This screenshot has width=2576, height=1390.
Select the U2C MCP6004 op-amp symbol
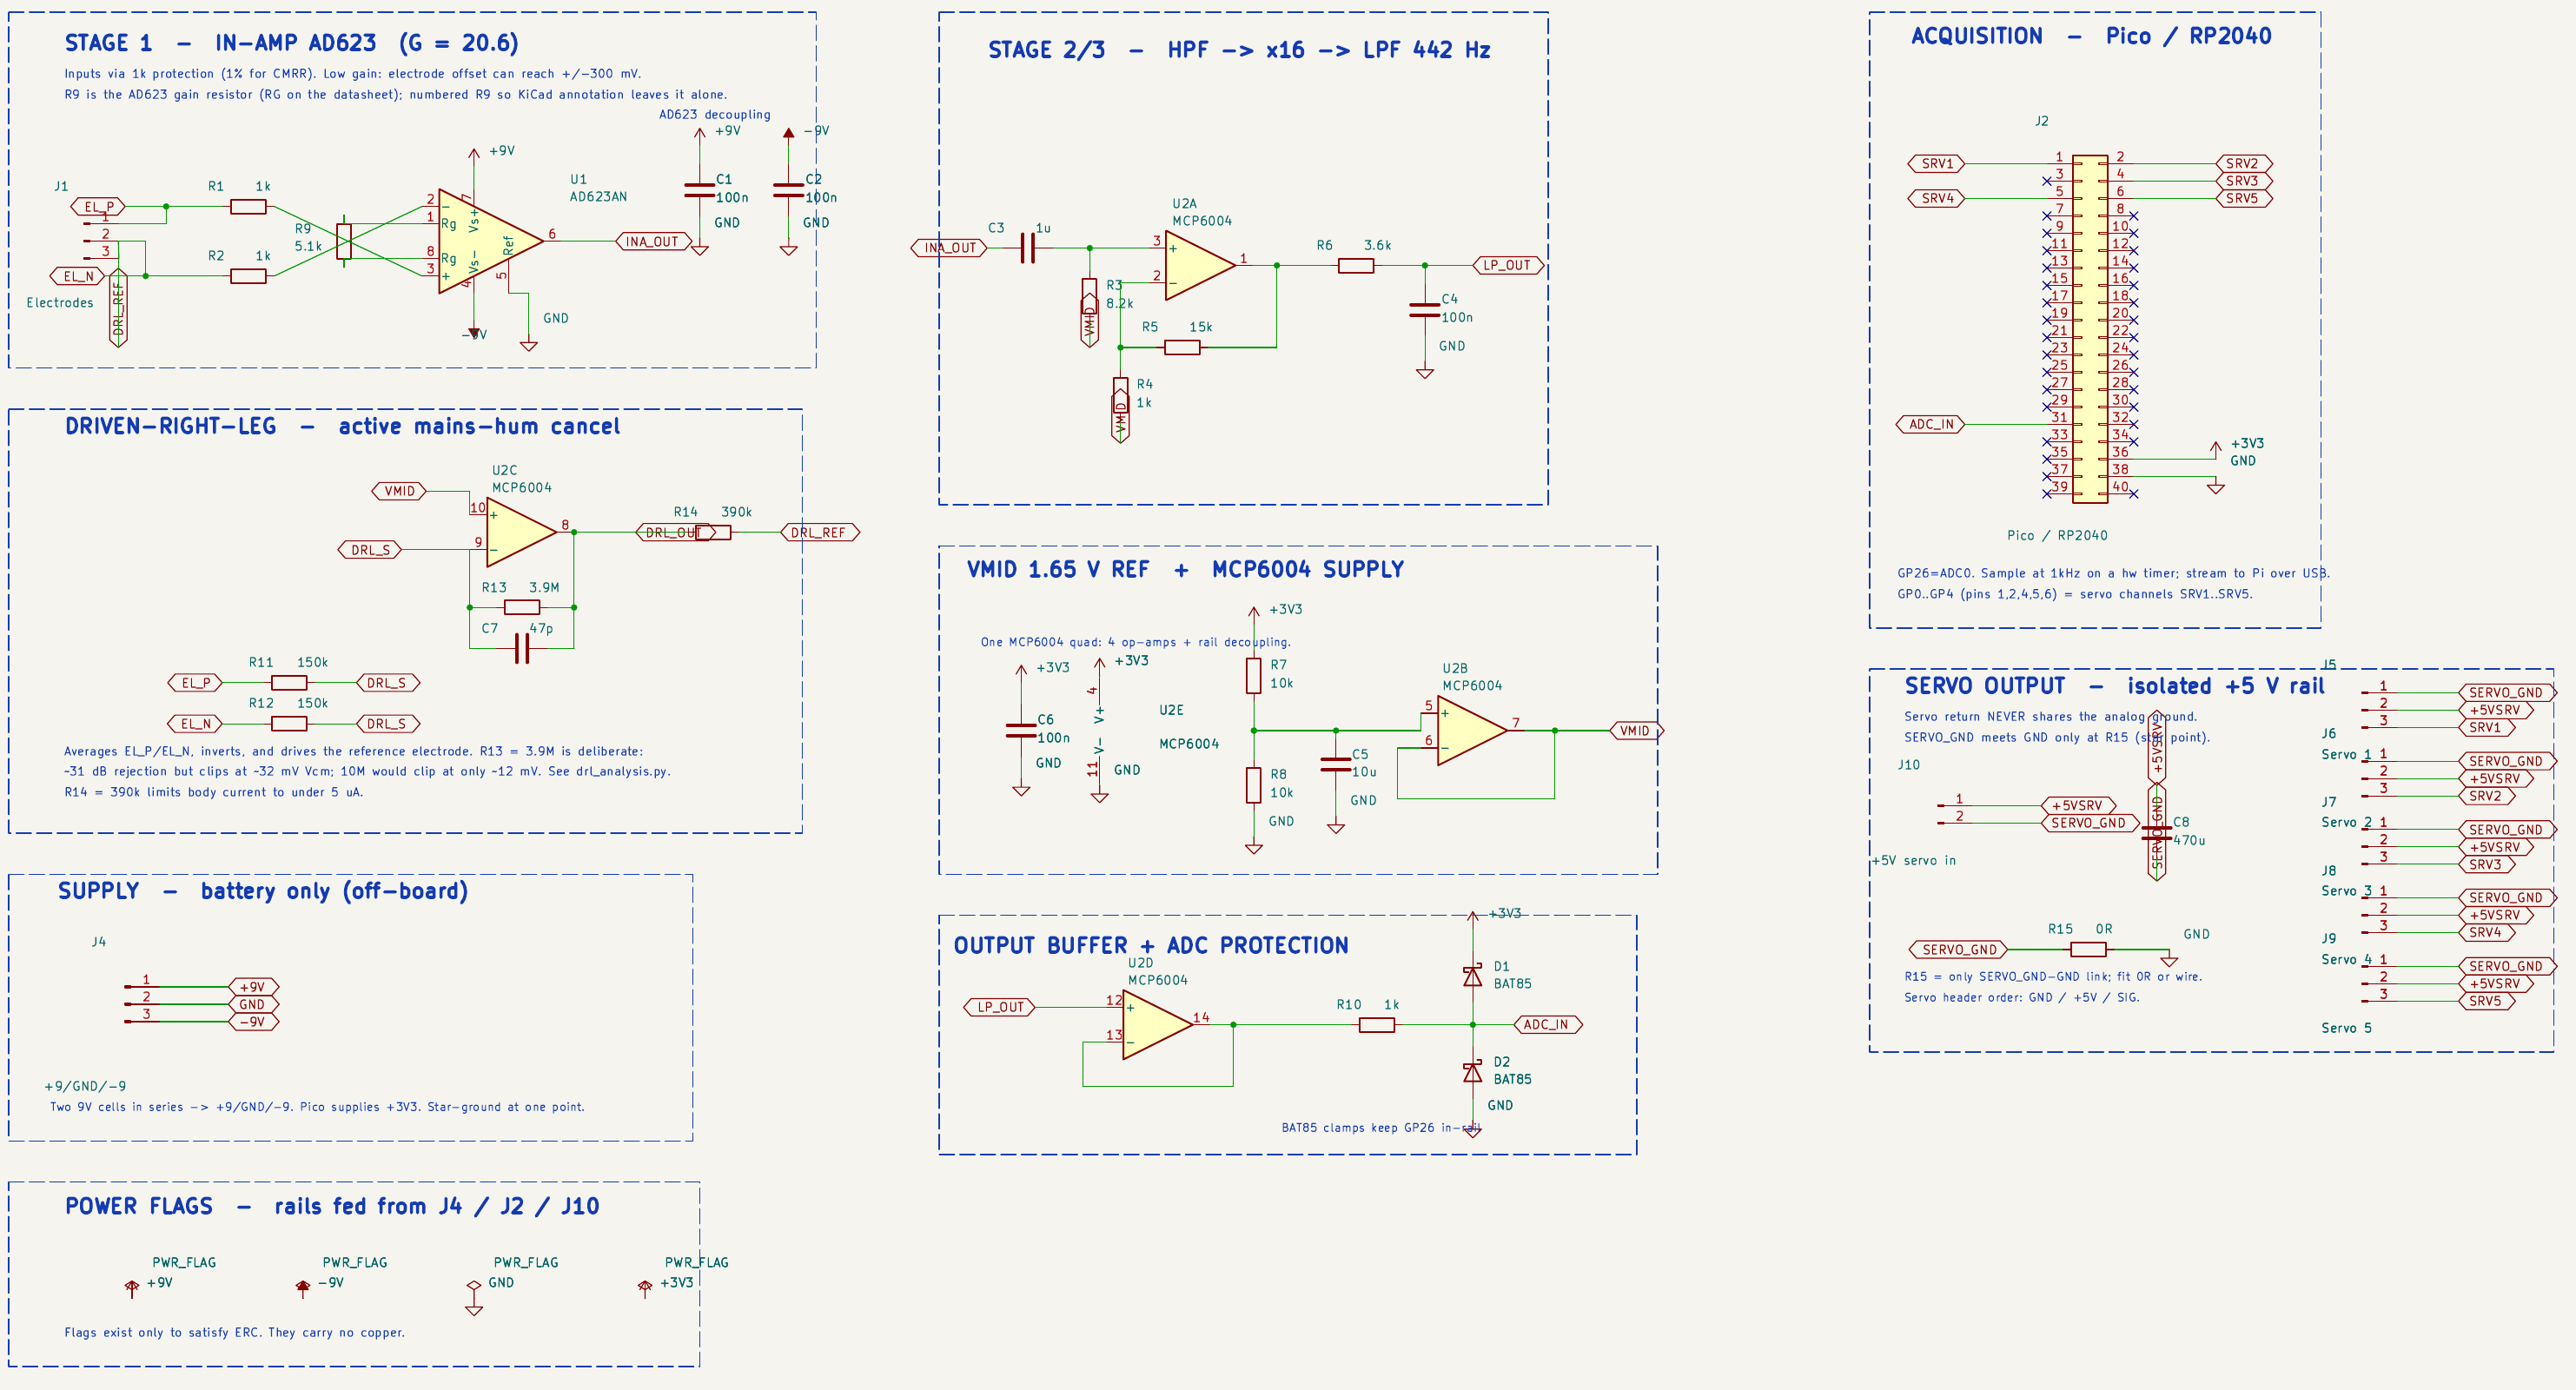tap(522, 532)
